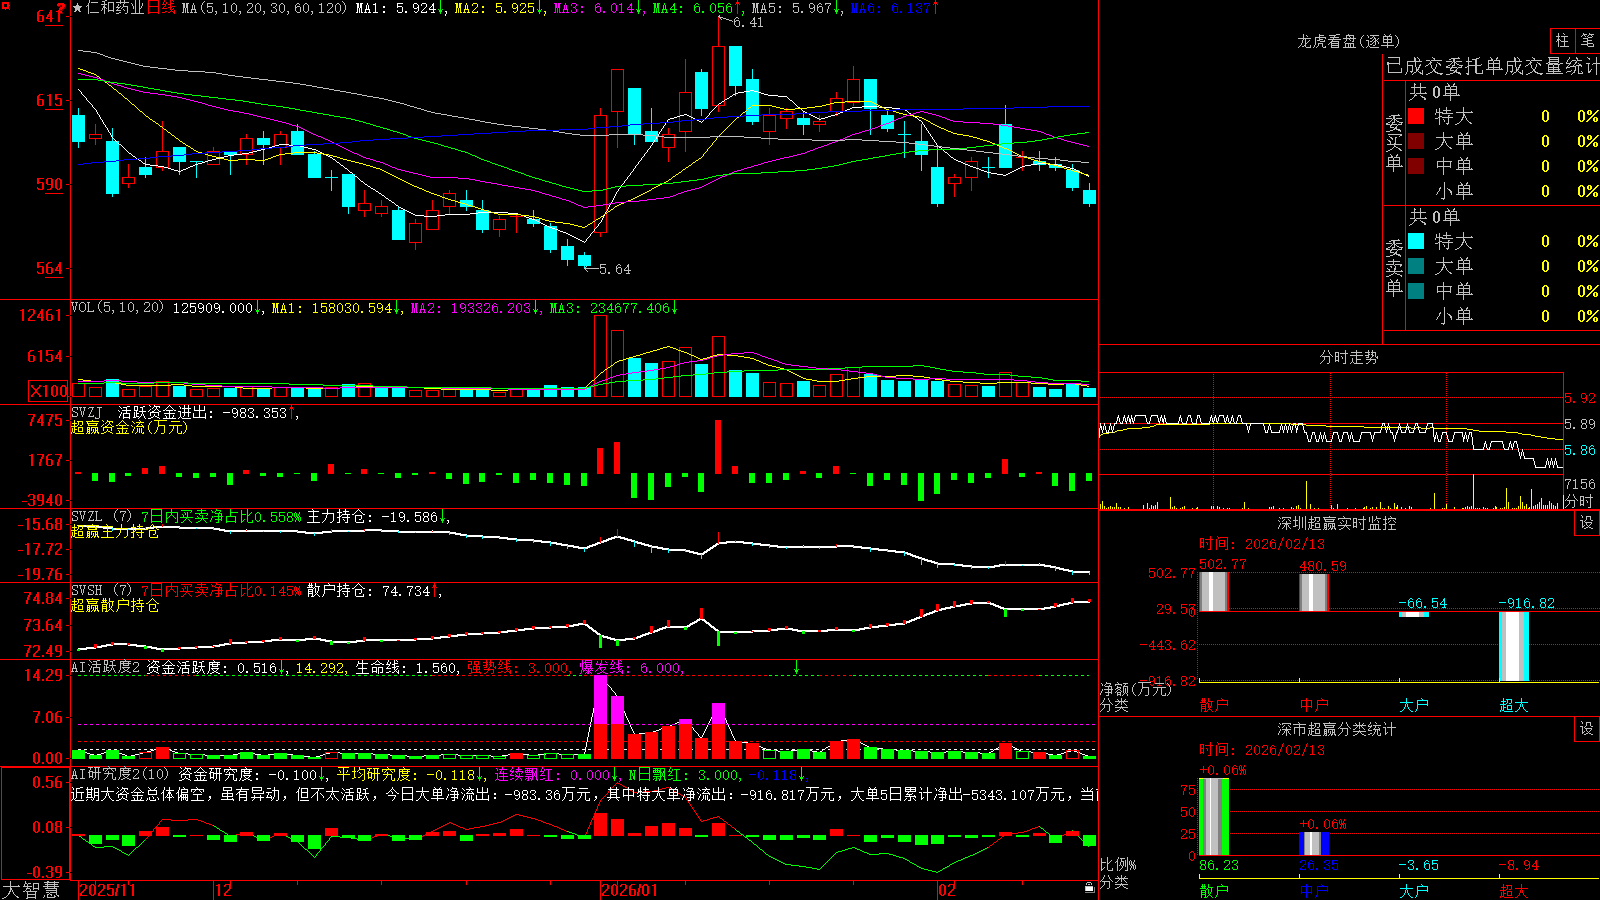1600x900 pixels.
Task: Click the 散户 502.77 bar in realtime monitor
Action: [x=1213, y=591]
